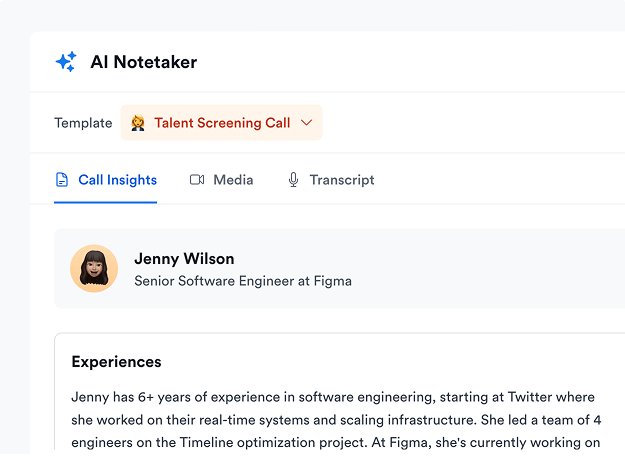Click the microphone icon beside Transcript
Screen dimensions: 625x463
pyautogui.click(x=293, y=180)
